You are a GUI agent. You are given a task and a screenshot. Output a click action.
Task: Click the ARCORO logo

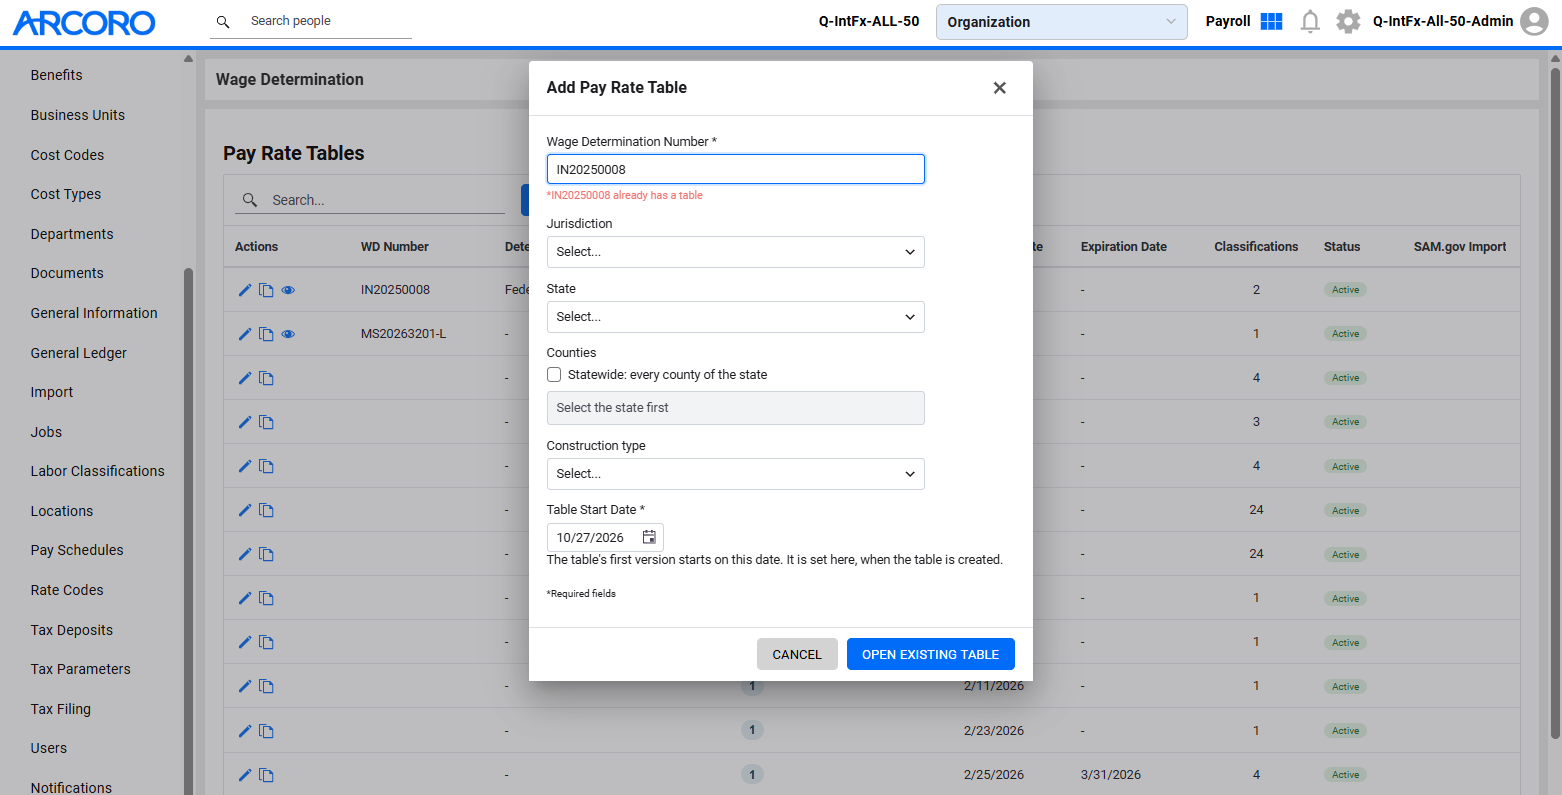click(x=84, y=23)
